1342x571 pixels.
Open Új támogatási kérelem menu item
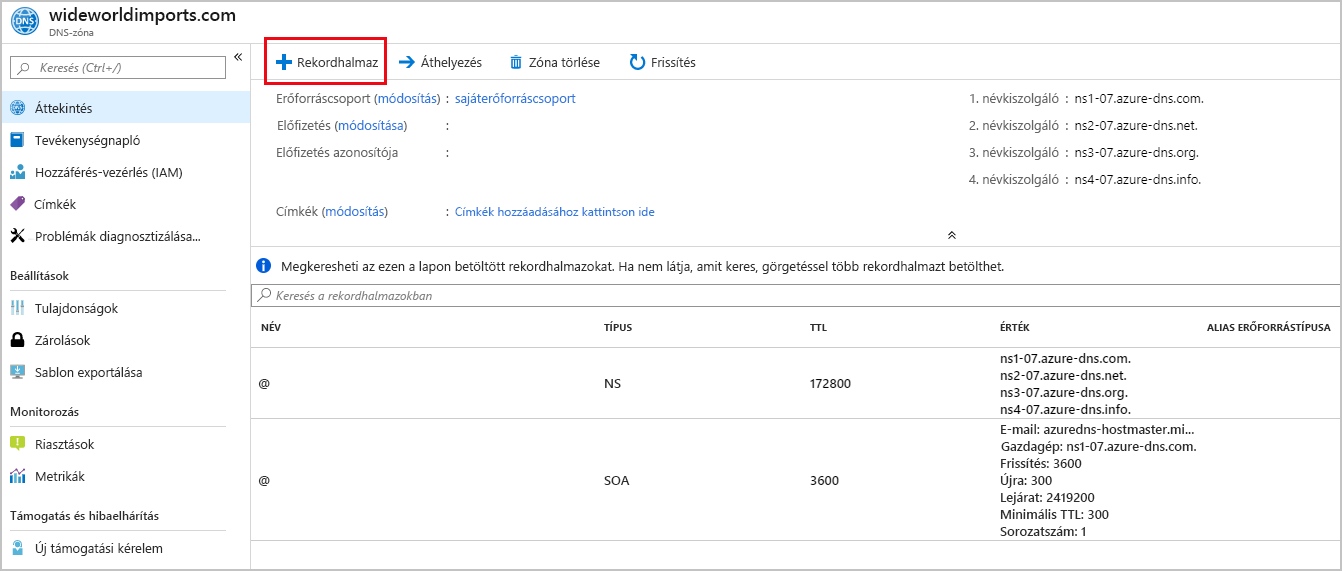(x=125, y=548)
